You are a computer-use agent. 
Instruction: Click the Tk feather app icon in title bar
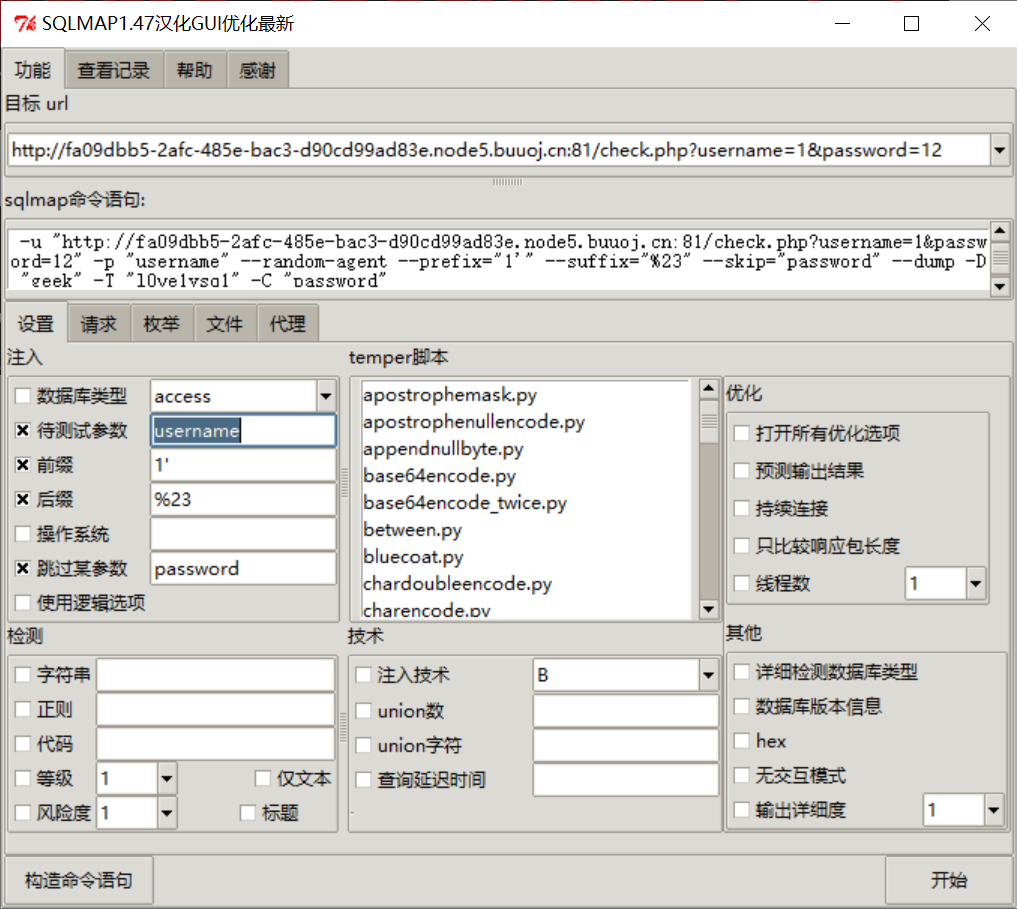tap(25, 24)
